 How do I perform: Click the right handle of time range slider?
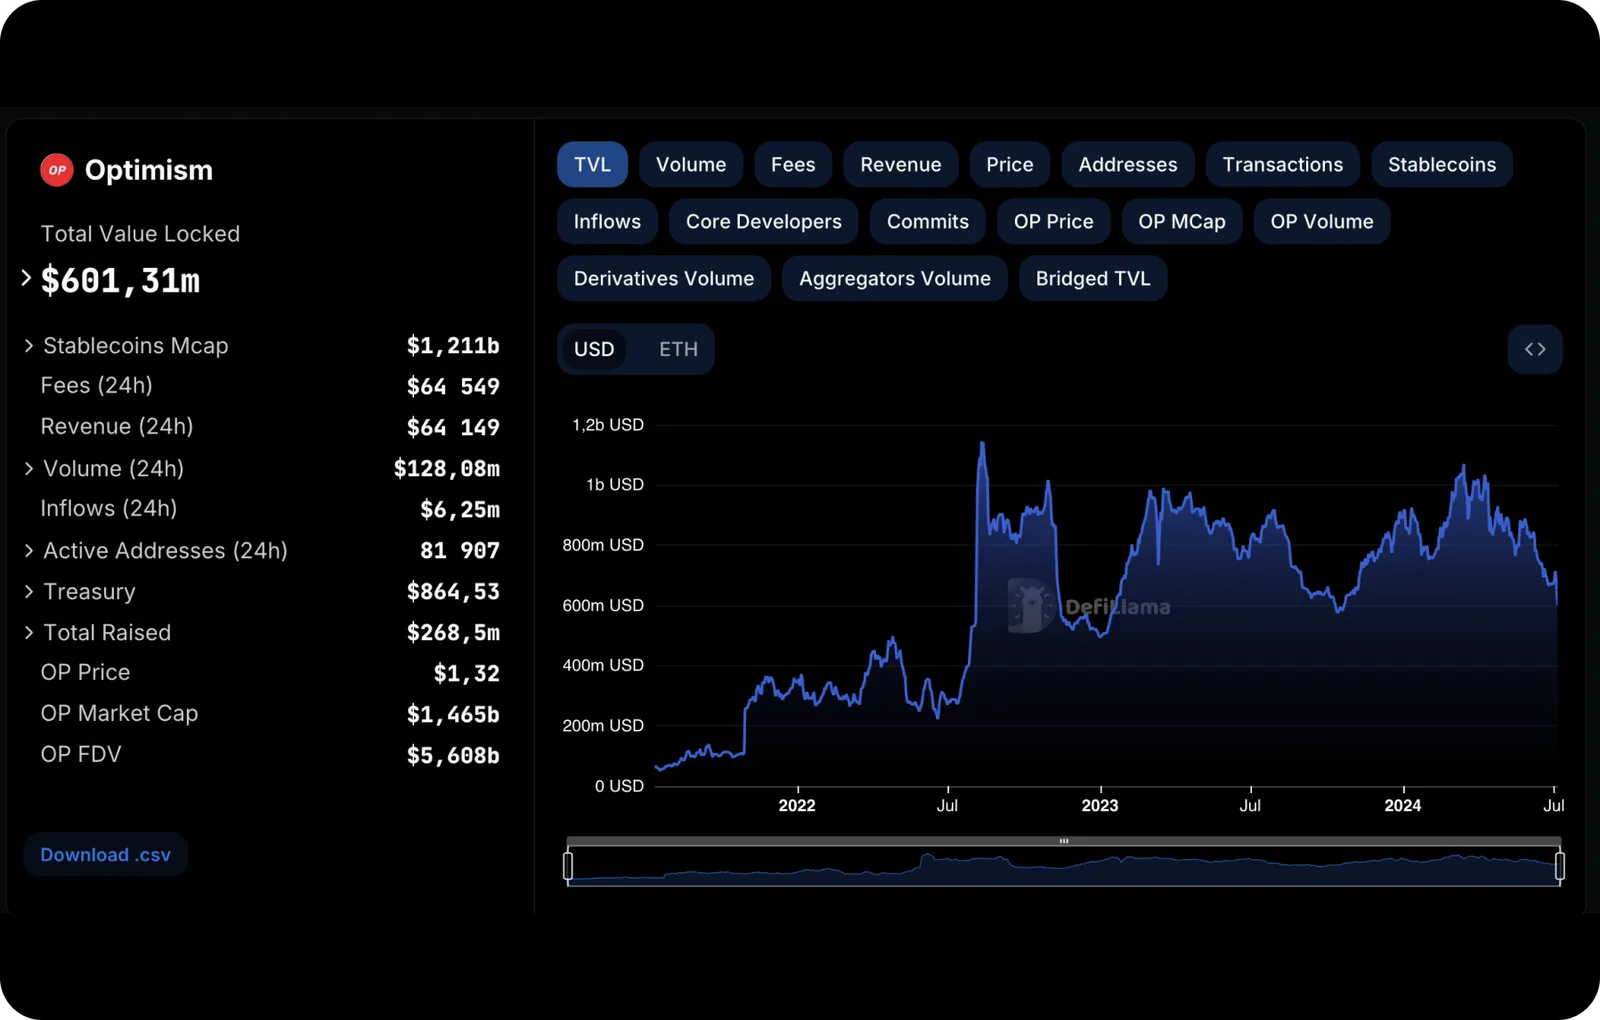[1560, 866]
